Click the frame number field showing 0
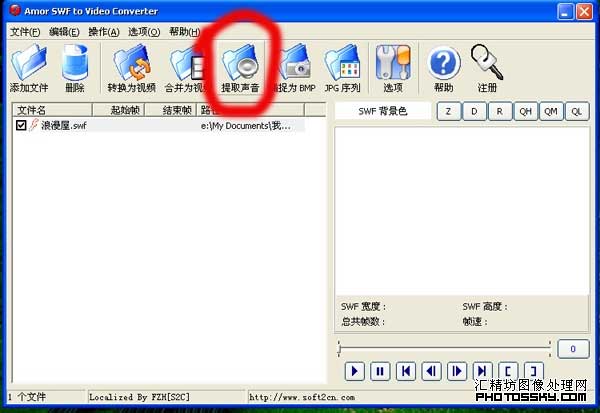 pos(573,349)
